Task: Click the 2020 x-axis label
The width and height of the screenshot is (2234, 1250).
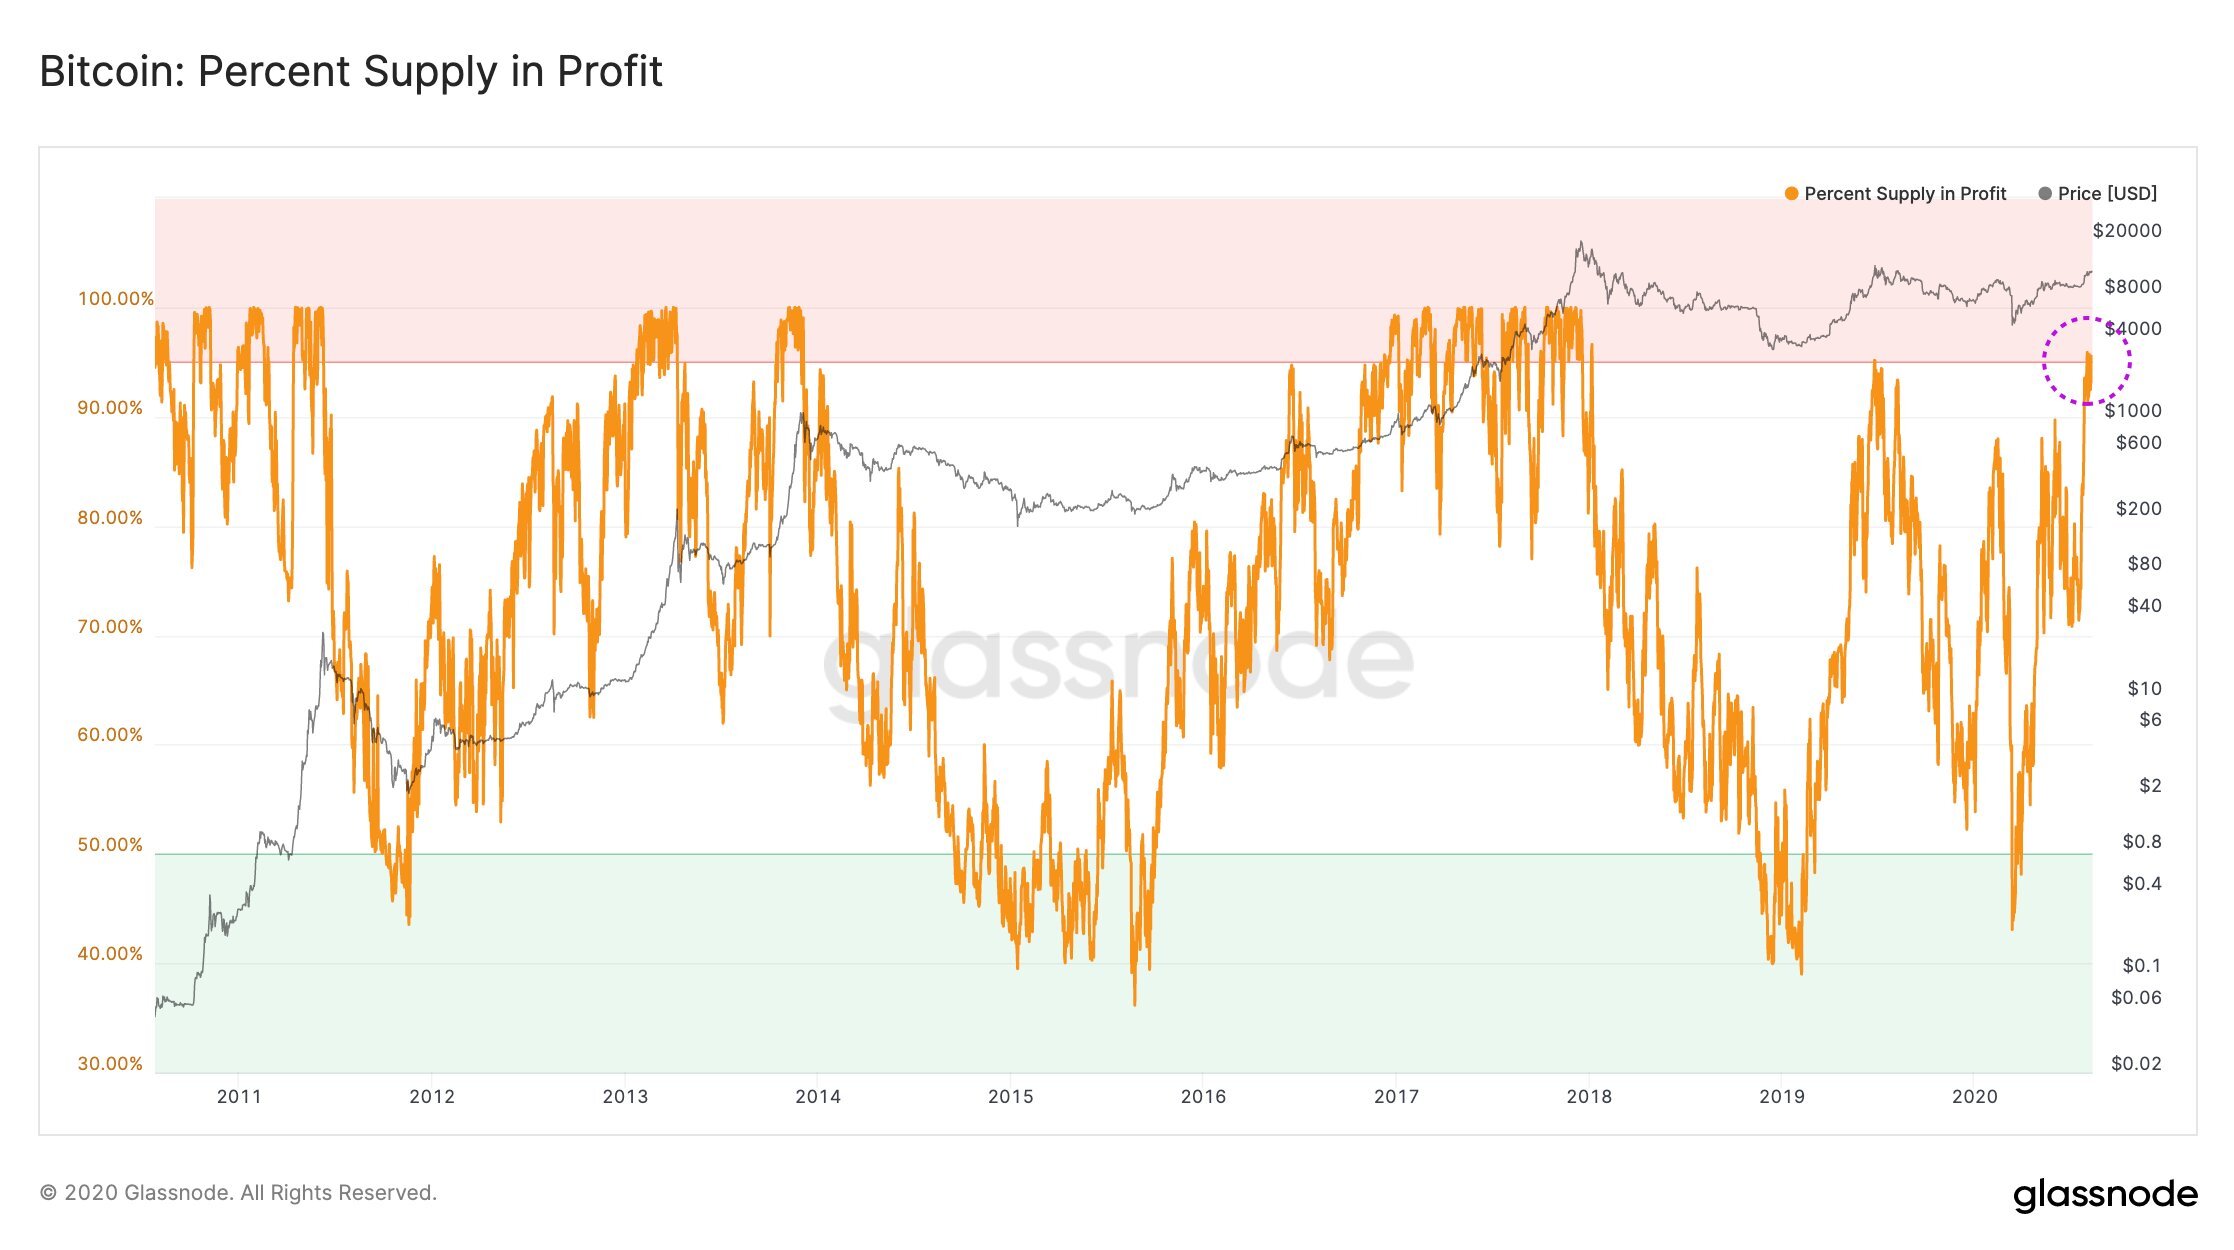Action: coord(1975,1097)
